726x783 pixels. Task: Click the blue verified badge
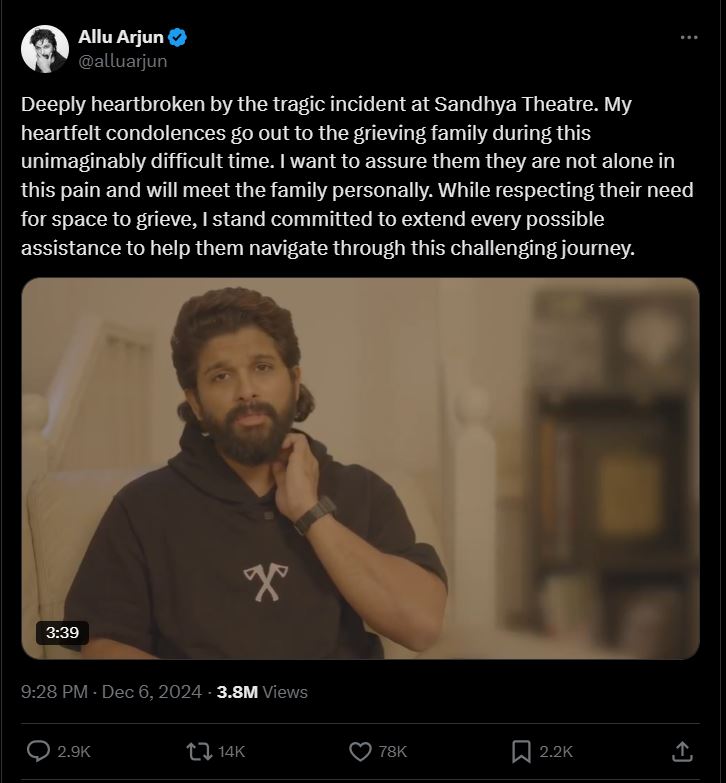click(x=178, y=38)
